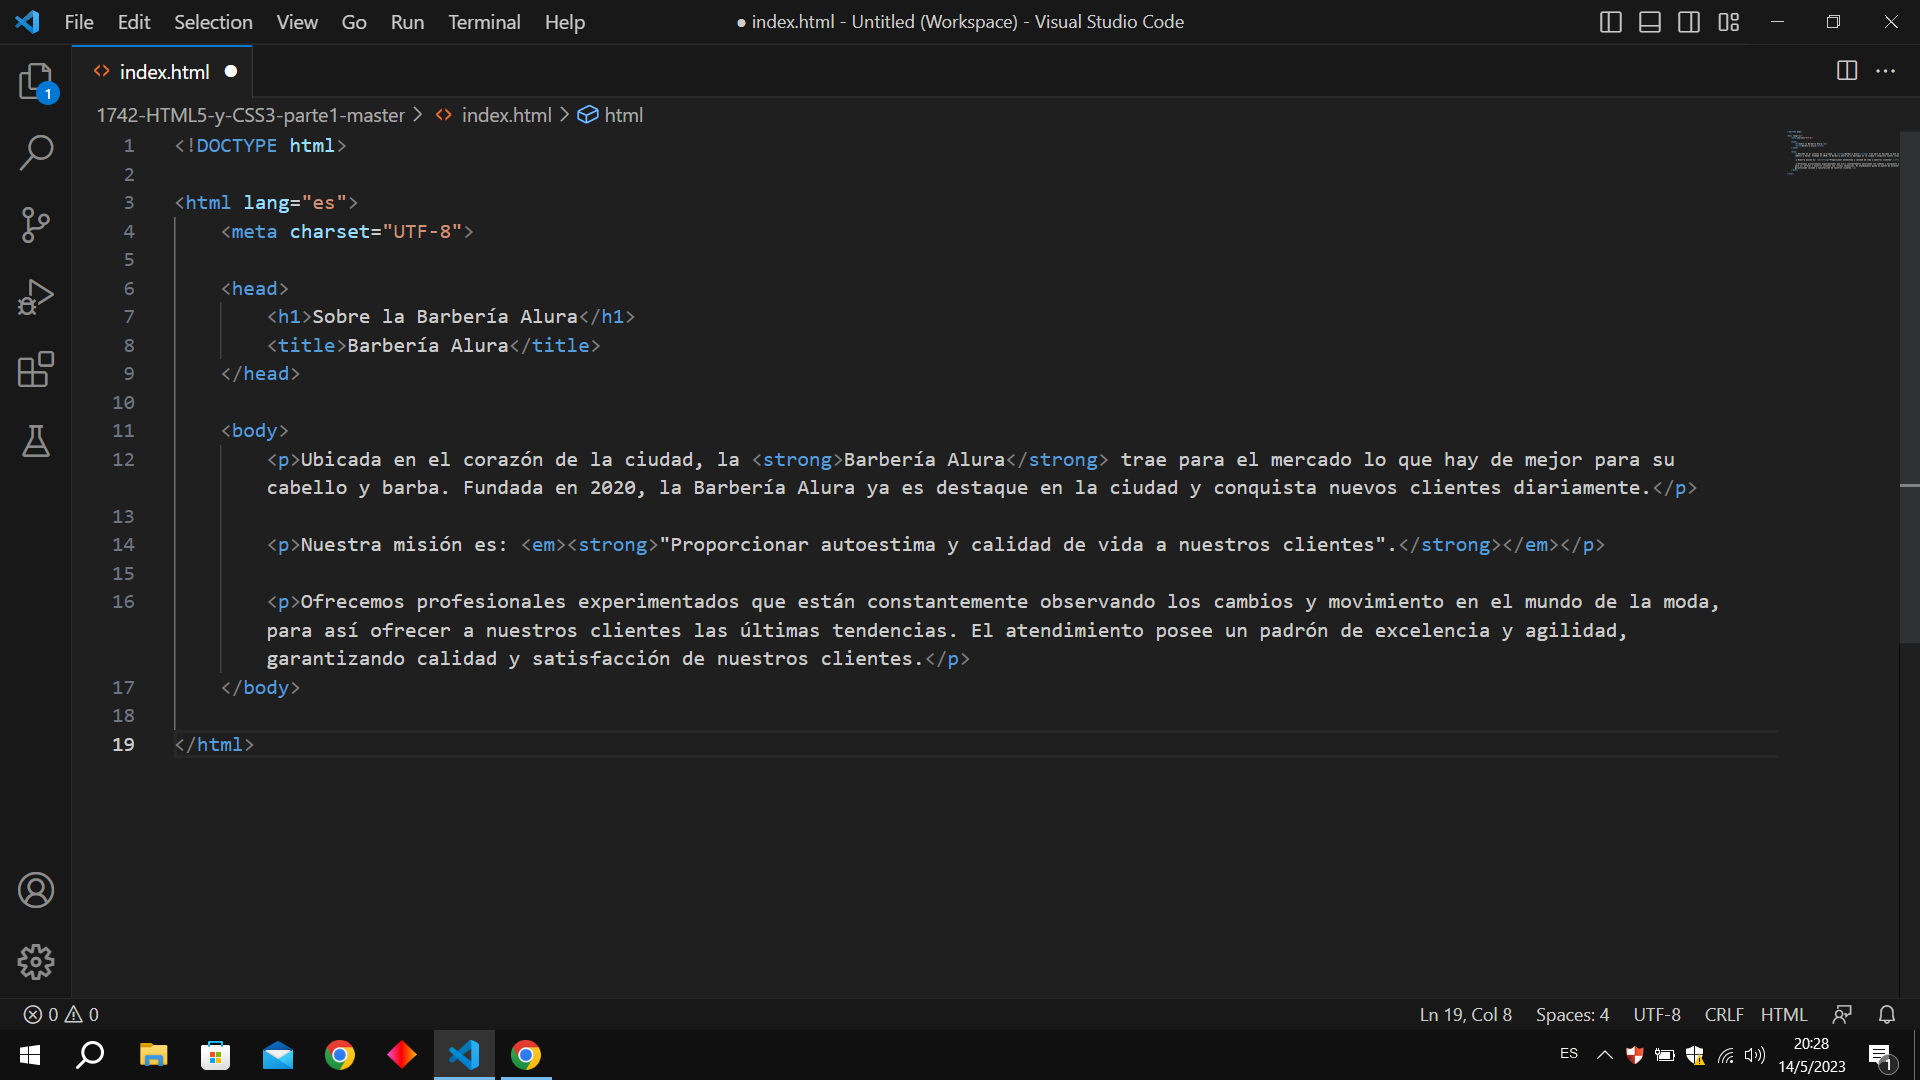Click the ES input language indicator
Image resolution: width=1920 pixels, height=1080 pixels.
click(x=1569, y=1054)
